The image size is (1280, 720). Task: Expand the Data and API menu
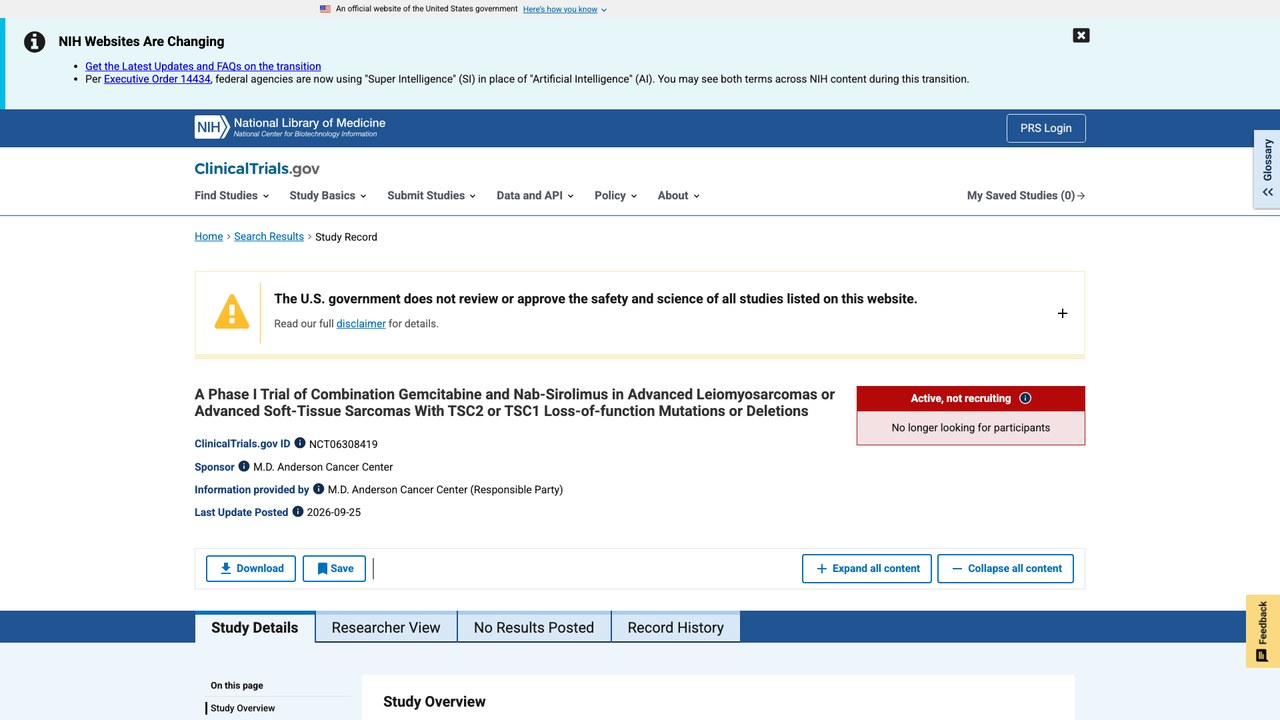(535, 196)
